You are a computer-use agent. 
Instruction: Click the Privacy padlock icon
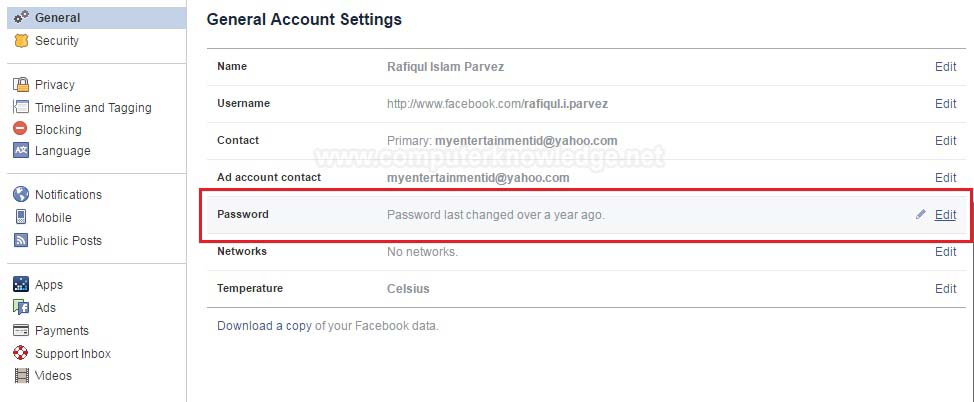21,85
